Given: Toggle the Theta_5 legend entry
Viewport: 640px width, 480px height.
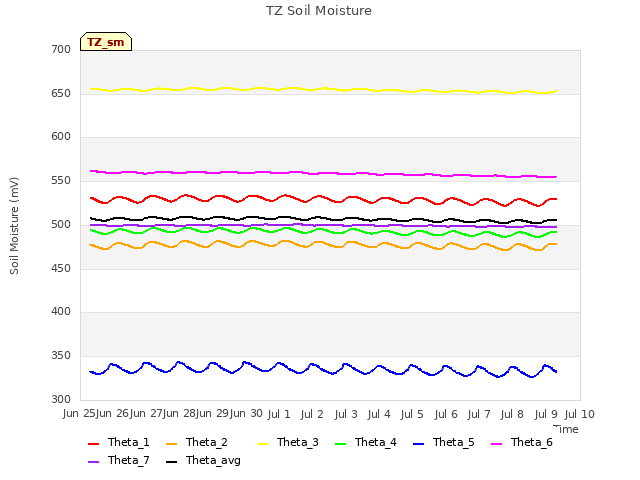Looking at the screenshot, I should click(444, 442).
